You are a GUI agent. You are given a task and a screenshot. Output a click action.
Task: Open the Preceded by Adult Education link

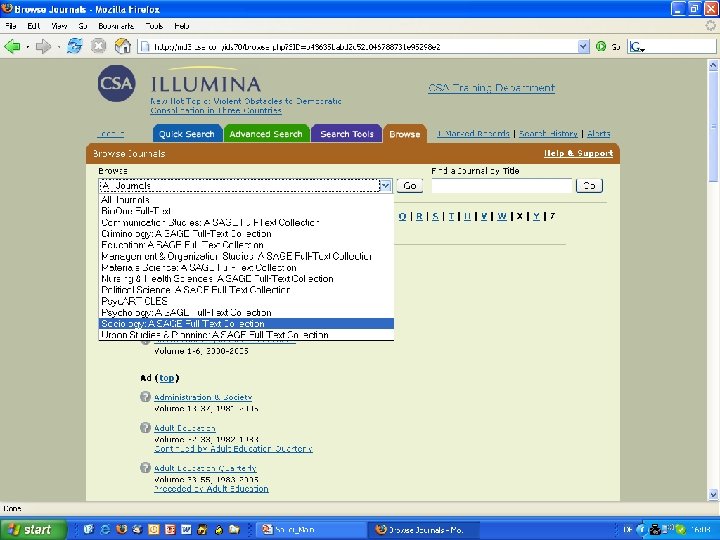click(211, 489)
